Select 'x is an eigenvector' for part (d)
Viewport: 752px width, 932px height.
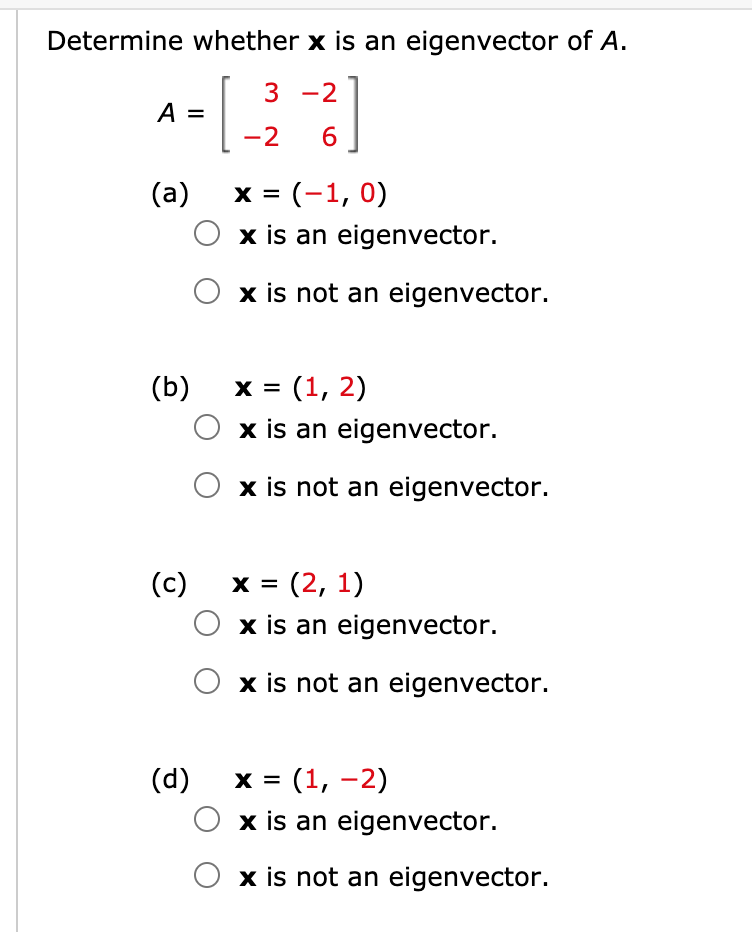coord(208,819)
